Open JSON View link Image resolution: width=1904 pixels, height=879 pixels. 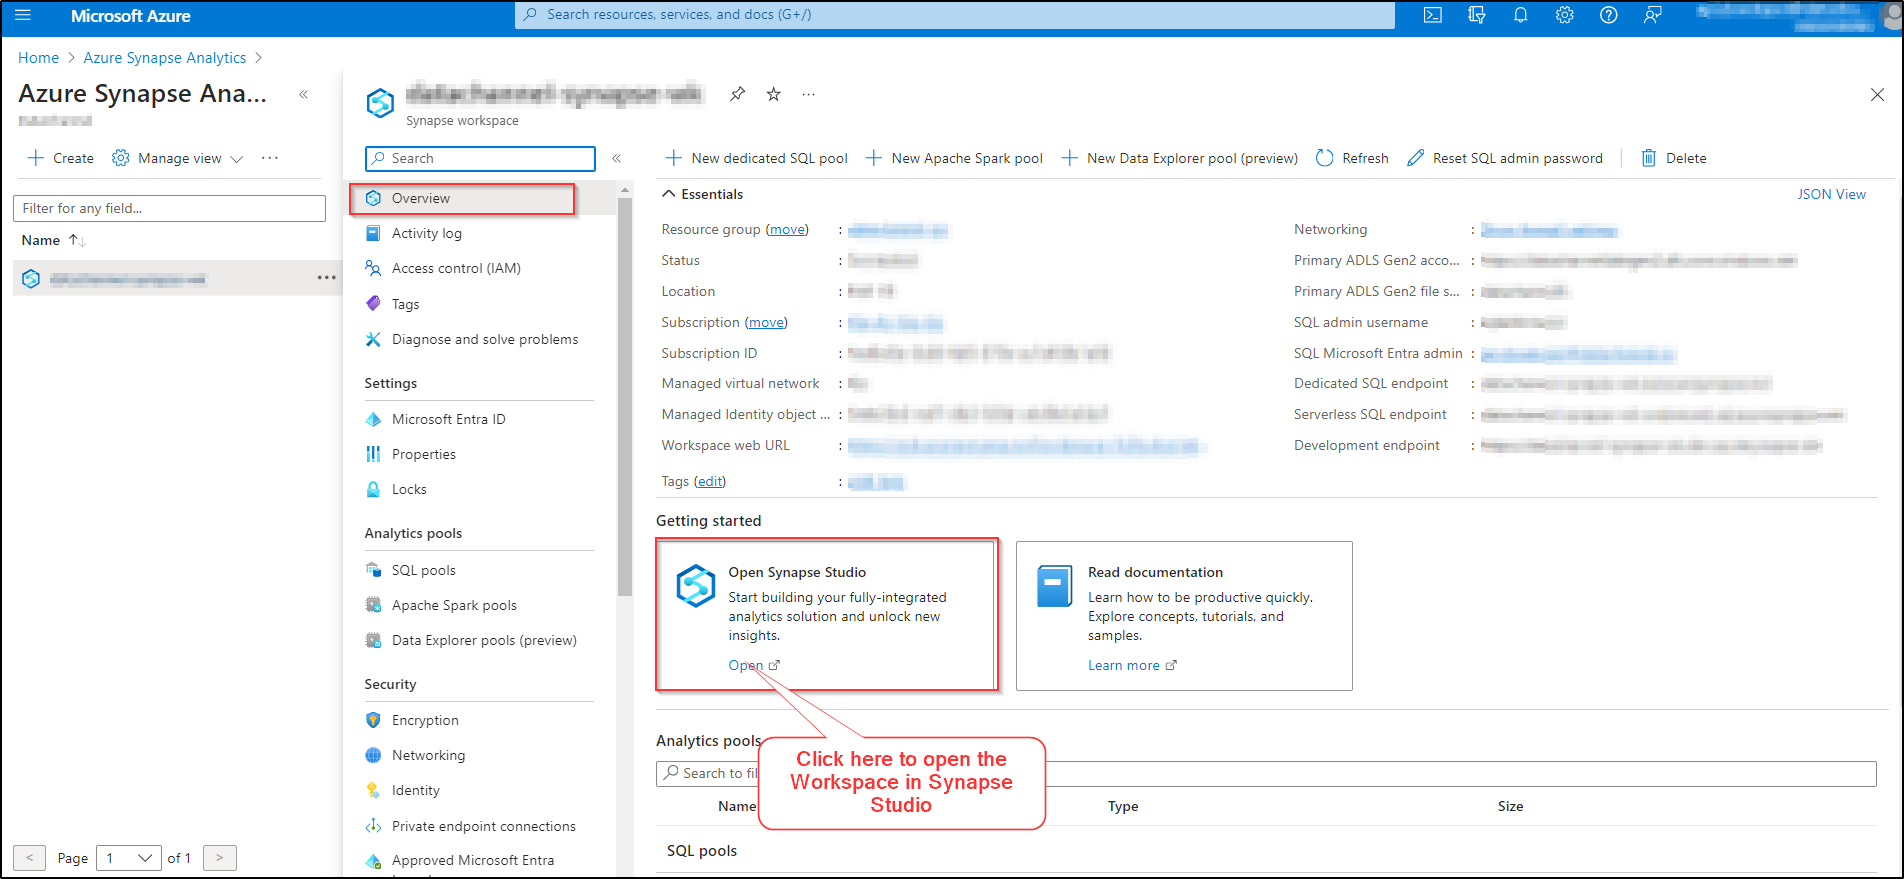point(1831,194)
